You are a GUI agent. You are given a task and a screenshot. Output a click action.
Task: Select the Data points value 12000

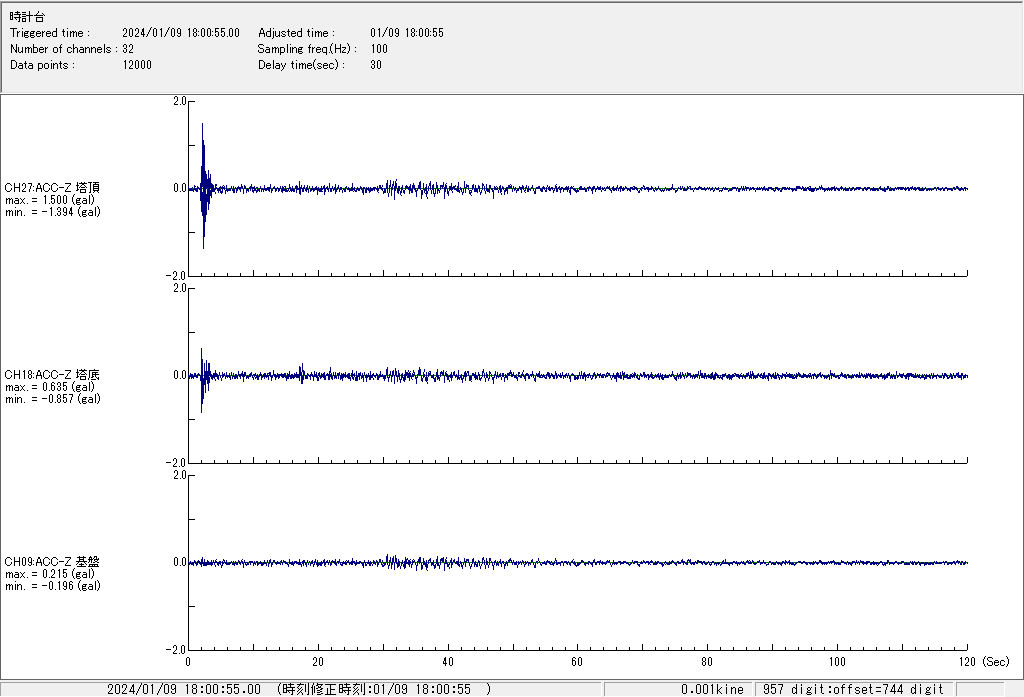point(137,65)
